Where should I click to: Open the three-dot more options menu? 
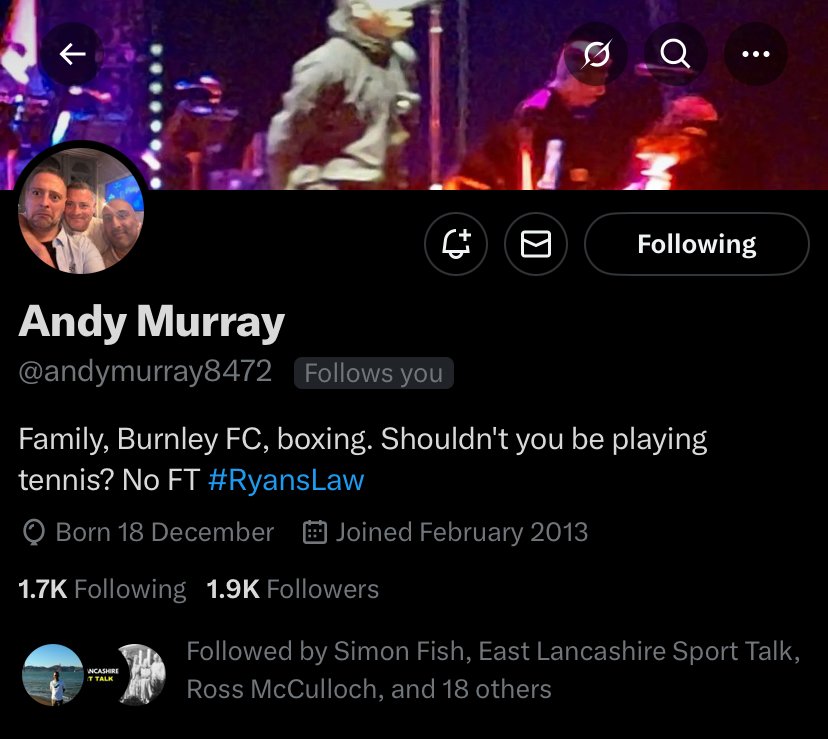[756, 54]
